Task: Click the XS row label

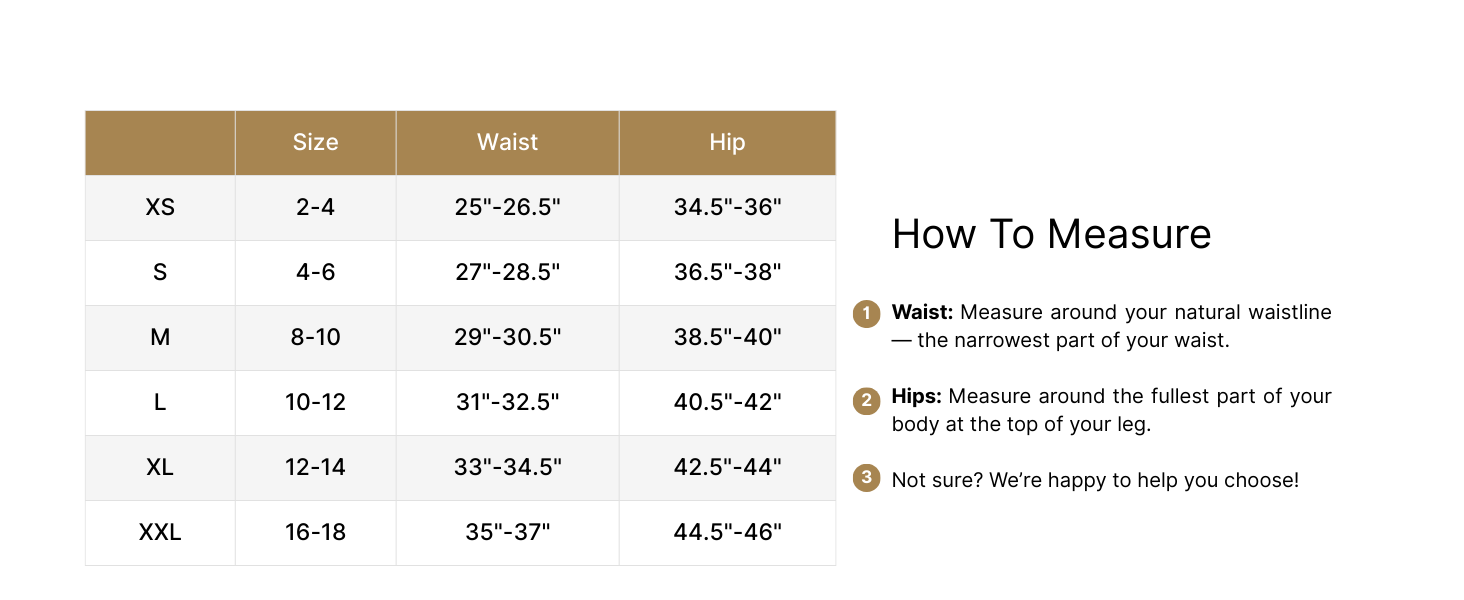Action: (160, 207)
